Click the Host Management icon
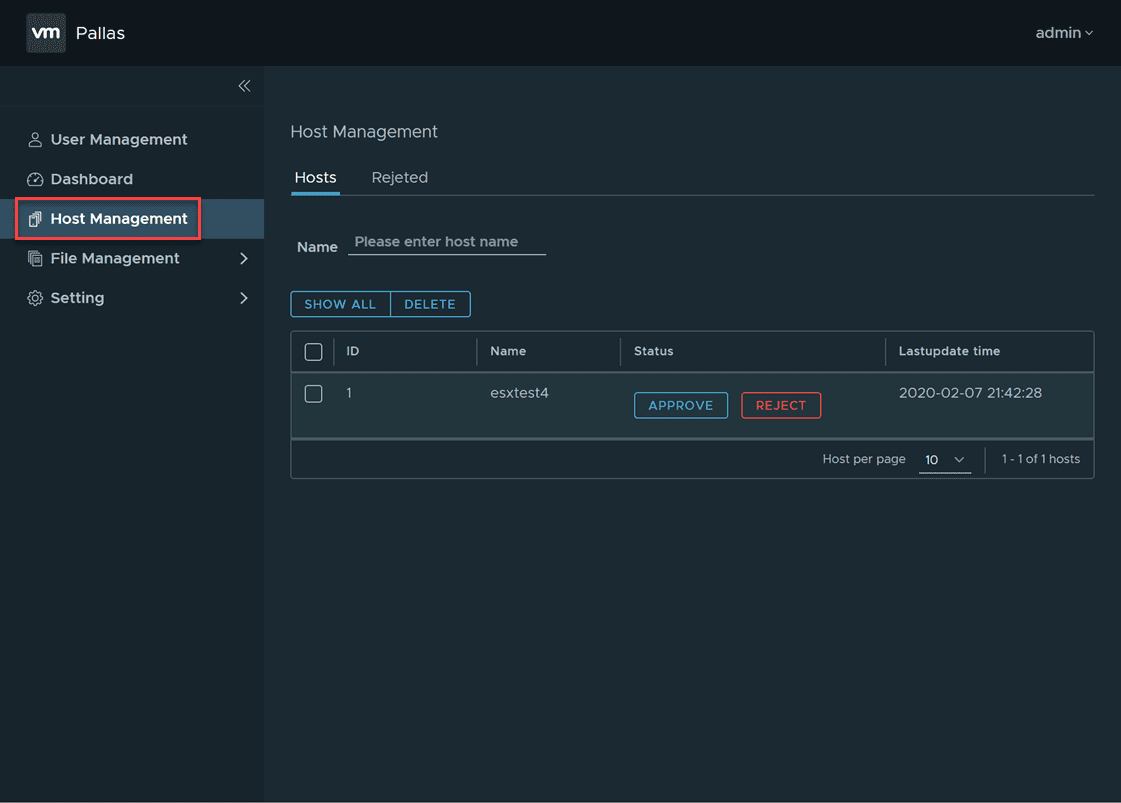Image resolution: width=1121 pixels, height=803 pixels. [35, 219]
